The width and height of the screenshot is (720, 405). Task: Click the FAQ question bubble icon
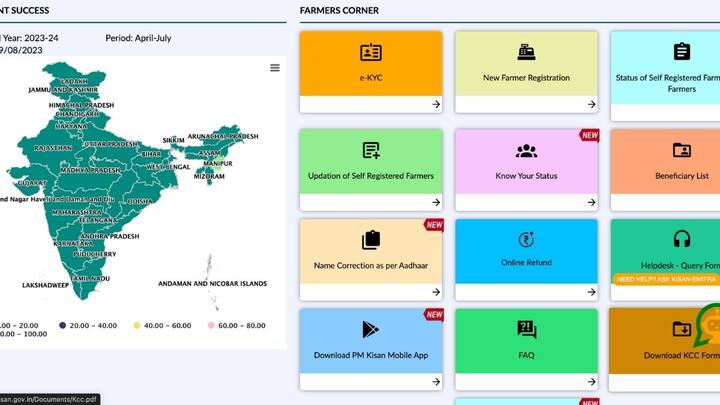tap(526, 329)
